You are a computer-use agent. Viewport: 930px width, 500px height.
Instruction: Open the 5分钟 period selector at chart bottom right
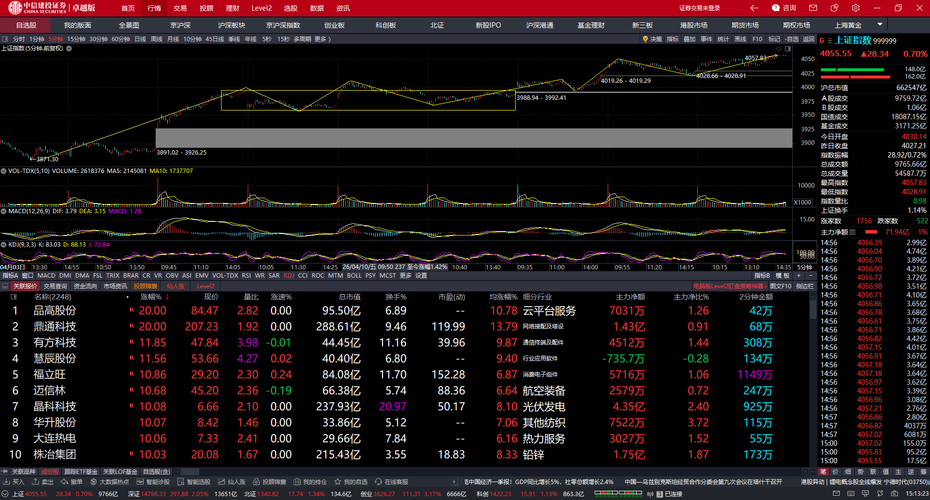point(804,267)
